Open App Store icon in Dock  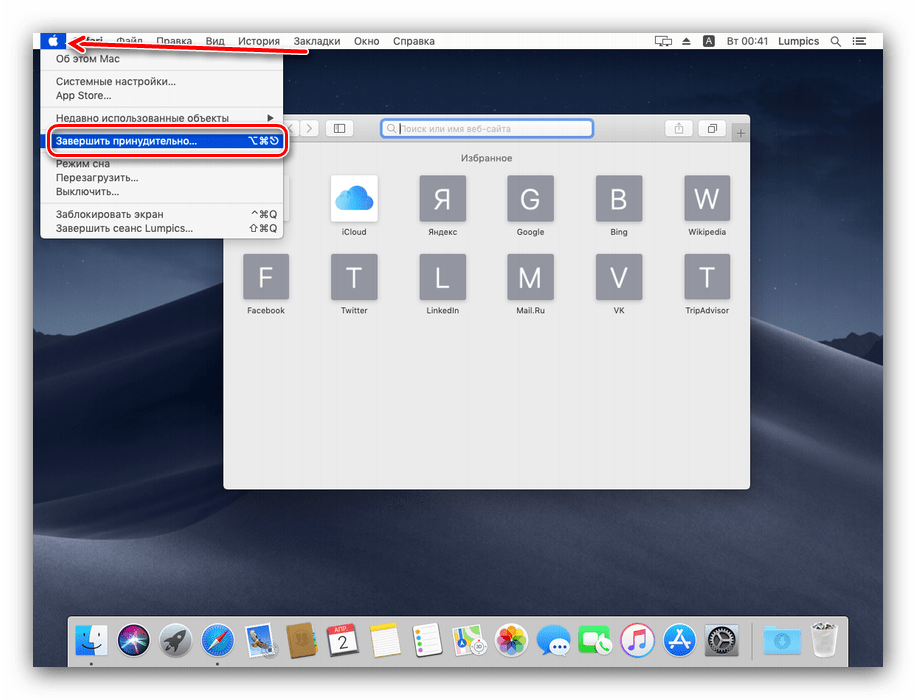click(x=679, y=640)
